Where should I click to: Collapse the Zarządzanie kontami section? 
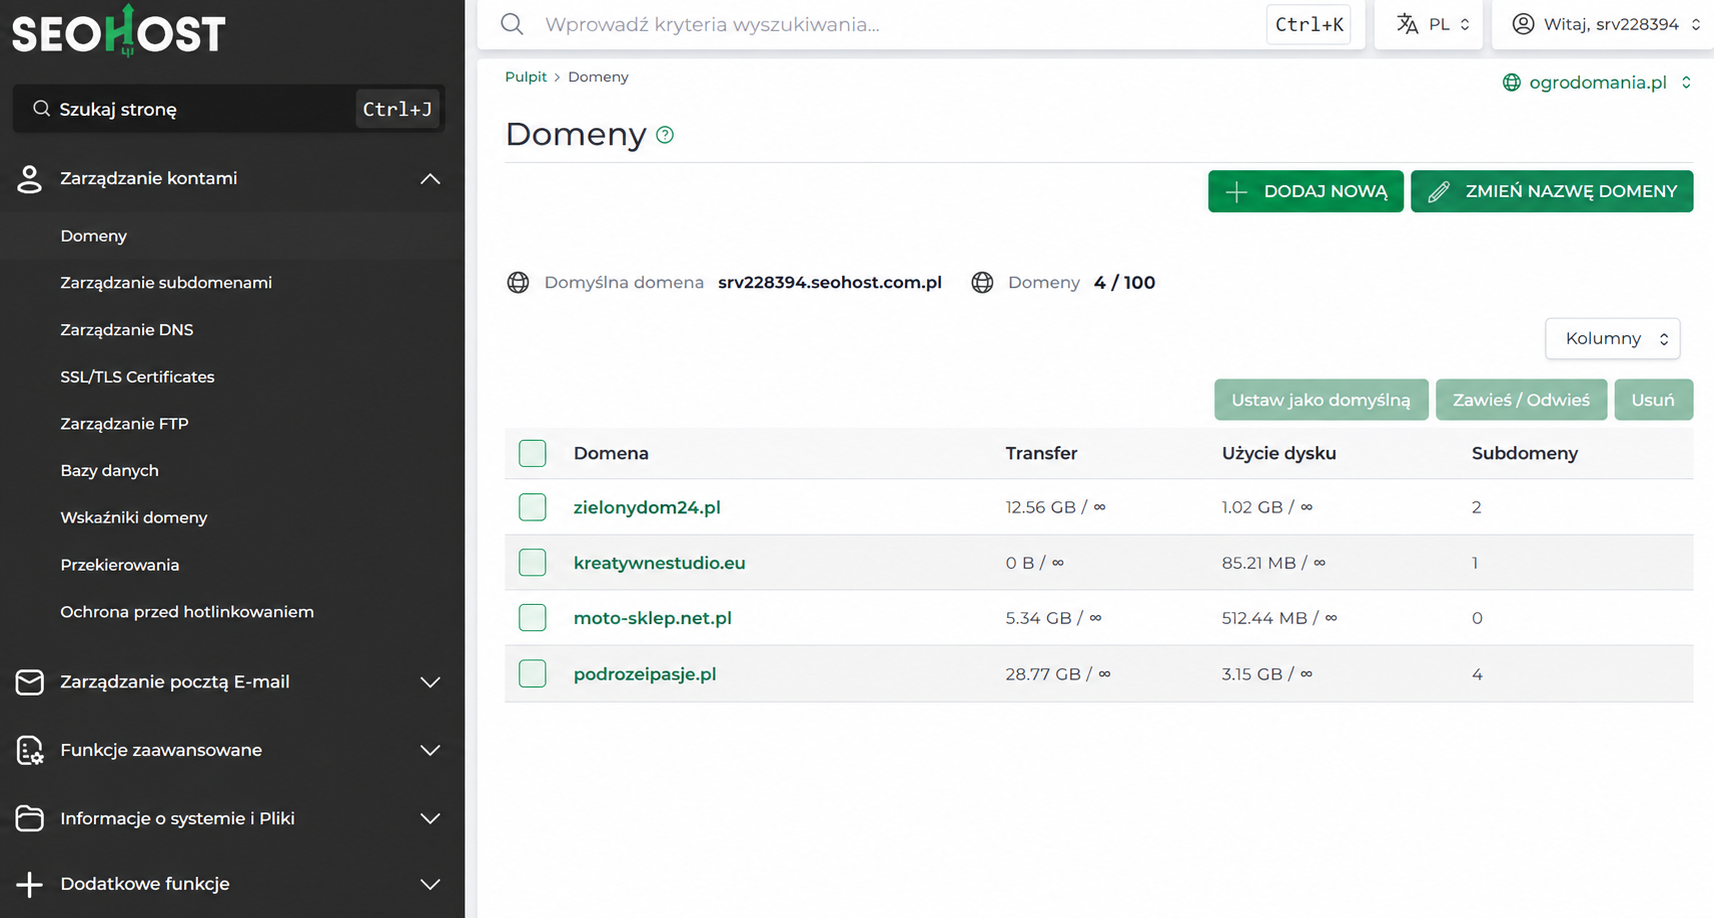click(430, 179)
